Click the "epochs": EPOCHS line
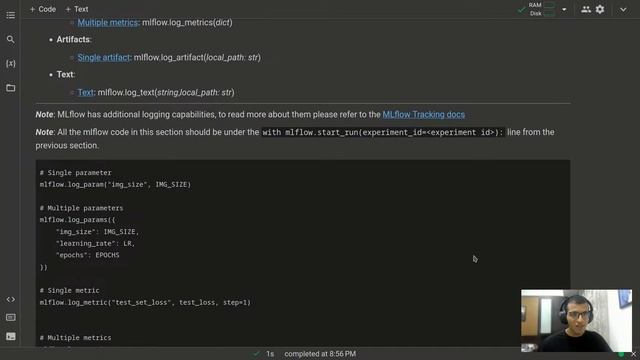The image size is (640, 360). (x=88, y=255)
